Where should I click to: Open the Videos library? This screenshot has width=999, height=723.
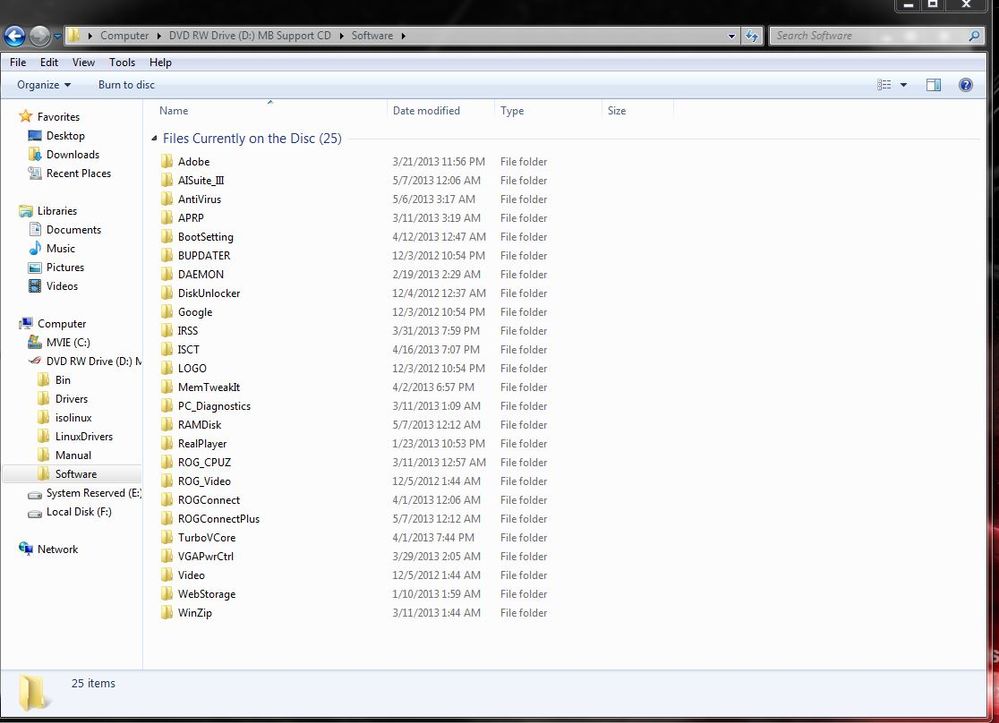[x=53, y=286]
